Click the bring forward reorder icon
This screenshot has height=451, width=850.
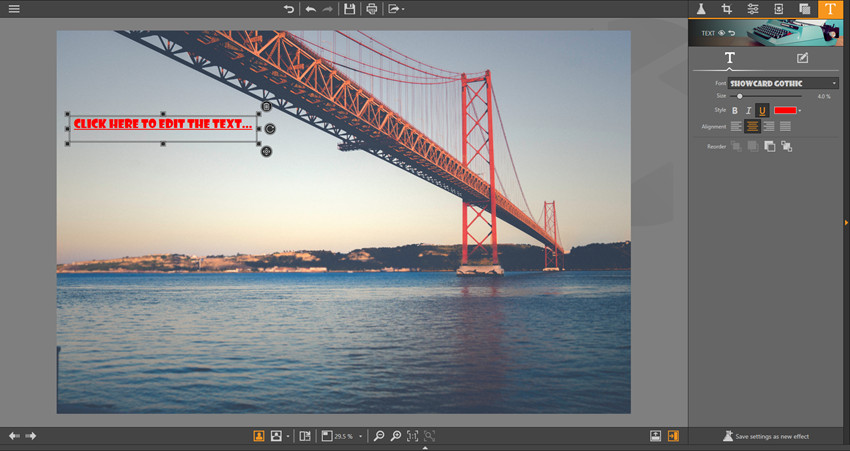[x=752, y=146]
